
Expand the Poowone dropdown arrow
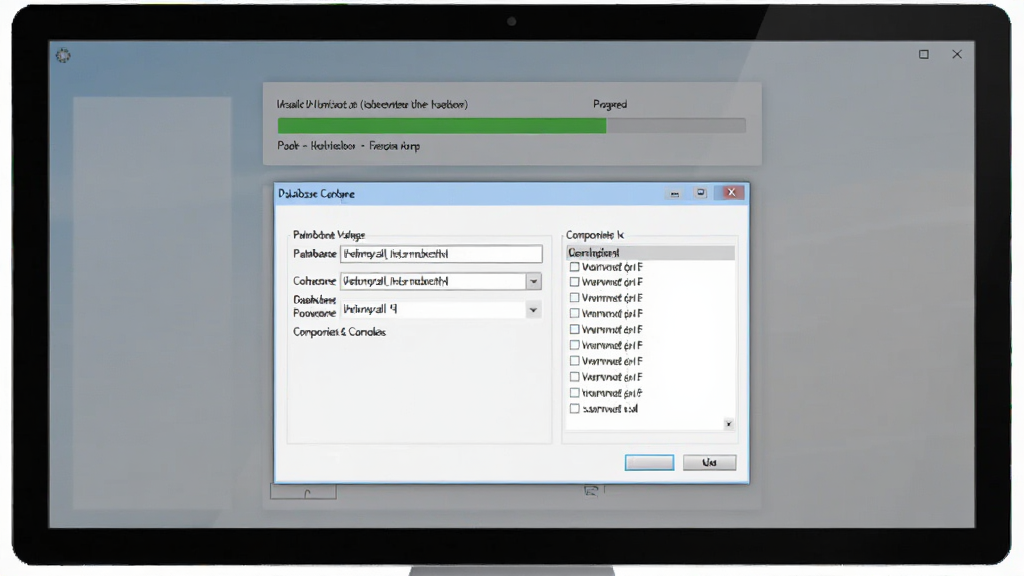[534, 310]
